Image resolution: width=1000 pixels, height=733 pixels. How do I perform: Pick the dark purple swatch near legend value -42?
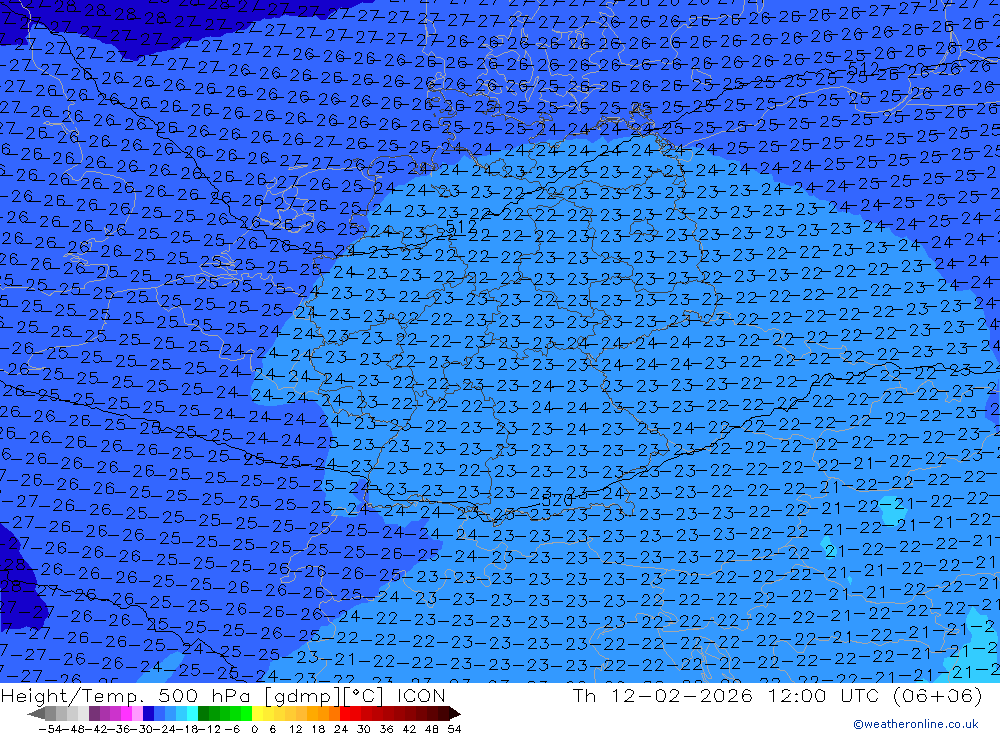pyautogui.click(x=94, y=714)
